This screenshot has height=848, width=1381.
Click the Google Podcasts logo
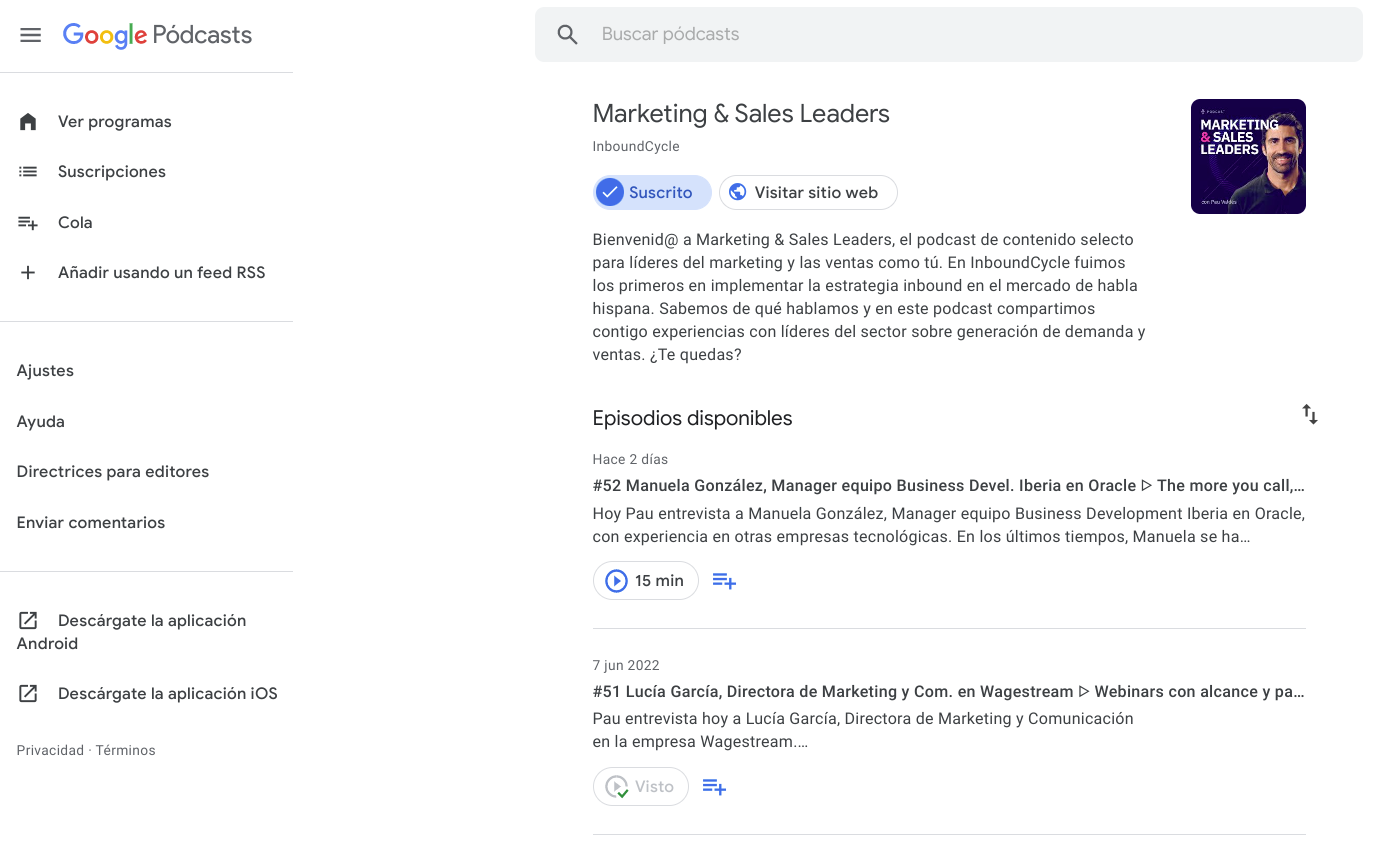tap(157, 35)
